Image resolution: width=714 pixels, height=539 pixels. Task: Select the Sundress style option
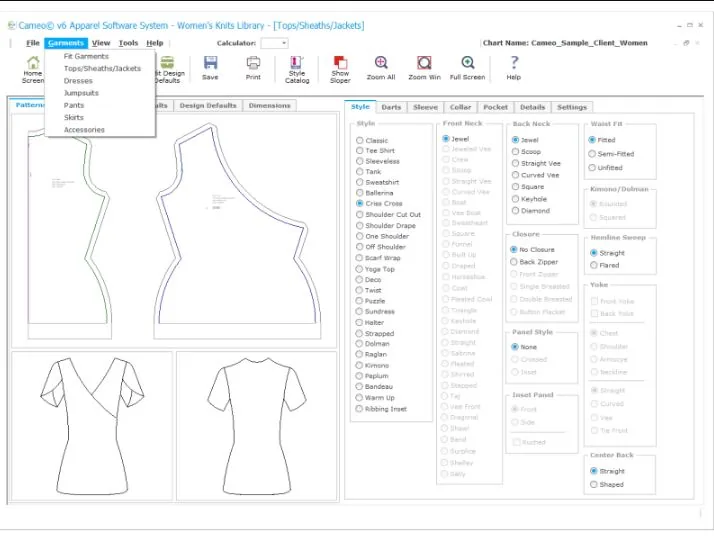[360, 311]
